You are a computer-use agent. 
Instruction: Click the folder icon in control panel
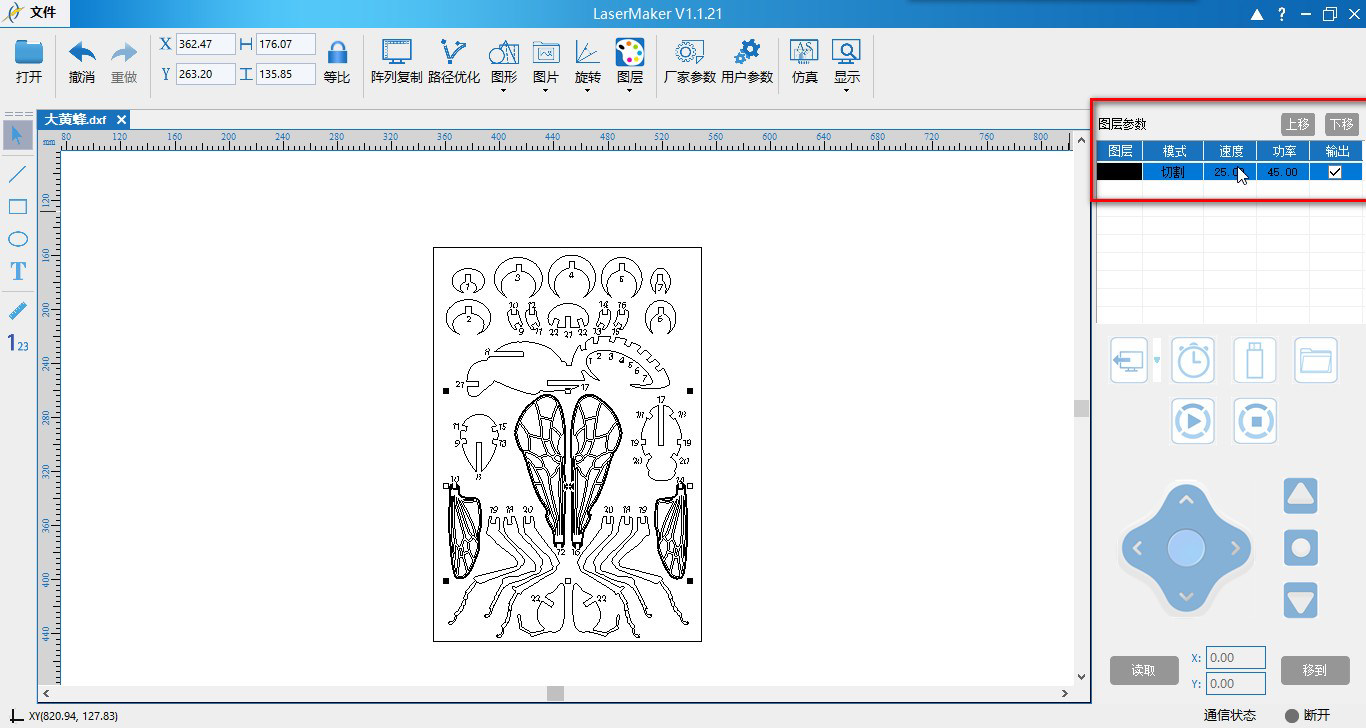click(1316, 360)
